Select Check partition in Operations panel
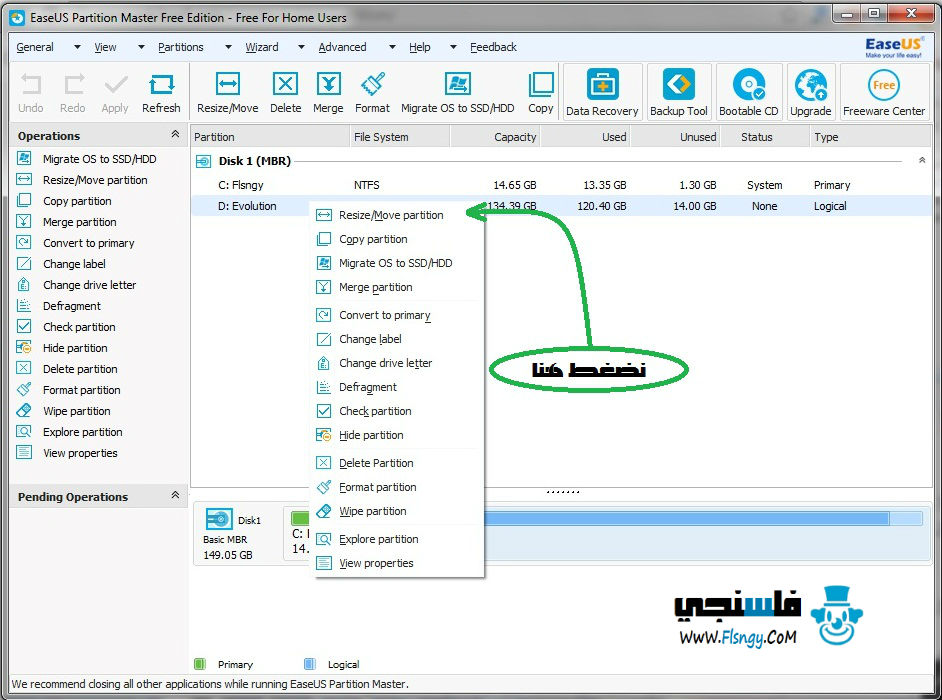 pos(79,327)
